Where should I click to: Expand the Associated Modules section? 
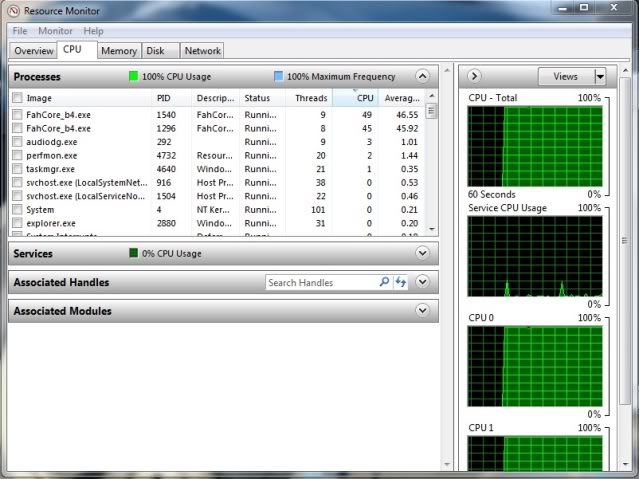(423, 311)
